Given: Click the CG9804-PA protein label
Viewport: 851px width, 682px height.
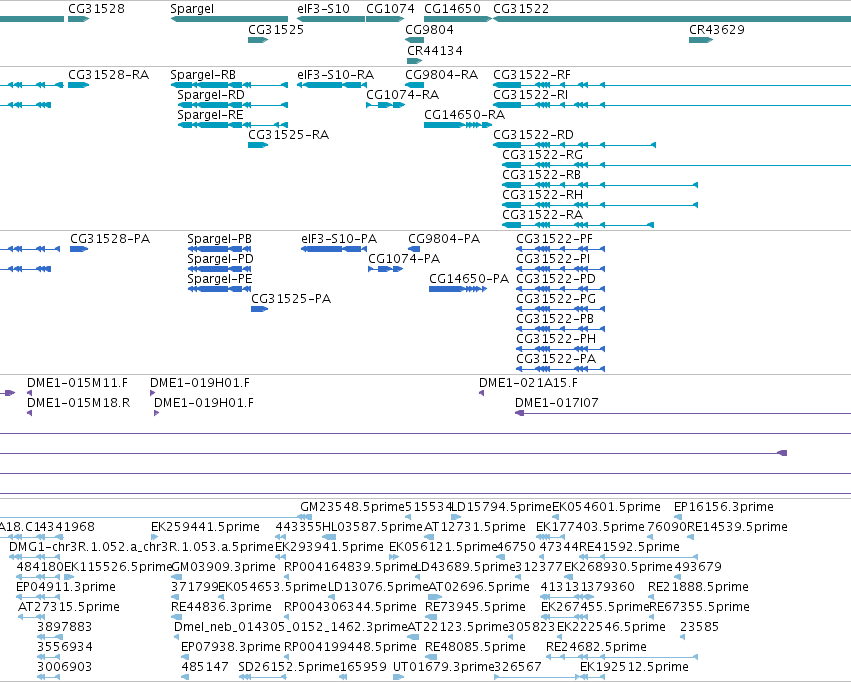Looking at the screenshot, I should click(x=444, y=239).
